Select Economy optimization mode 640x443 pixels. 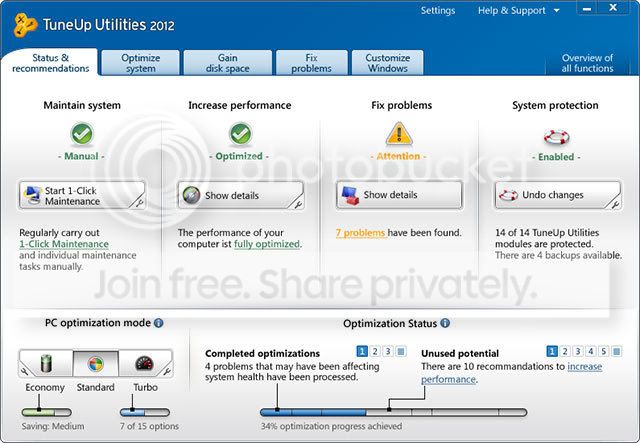tap(46, 363)
